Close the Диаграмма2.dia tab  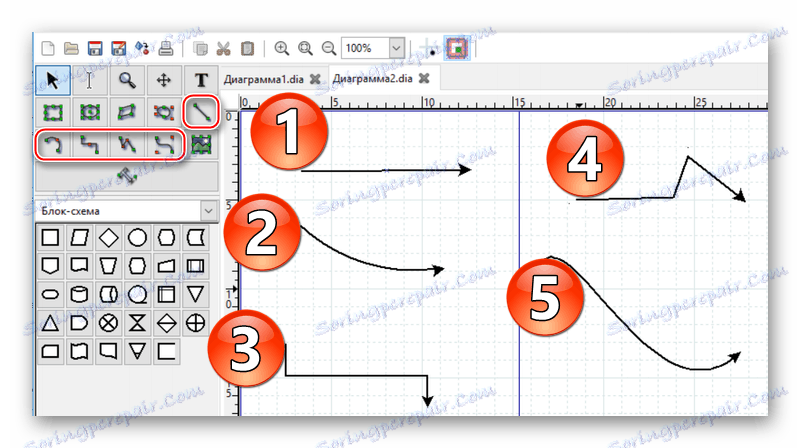pos(424,79)
